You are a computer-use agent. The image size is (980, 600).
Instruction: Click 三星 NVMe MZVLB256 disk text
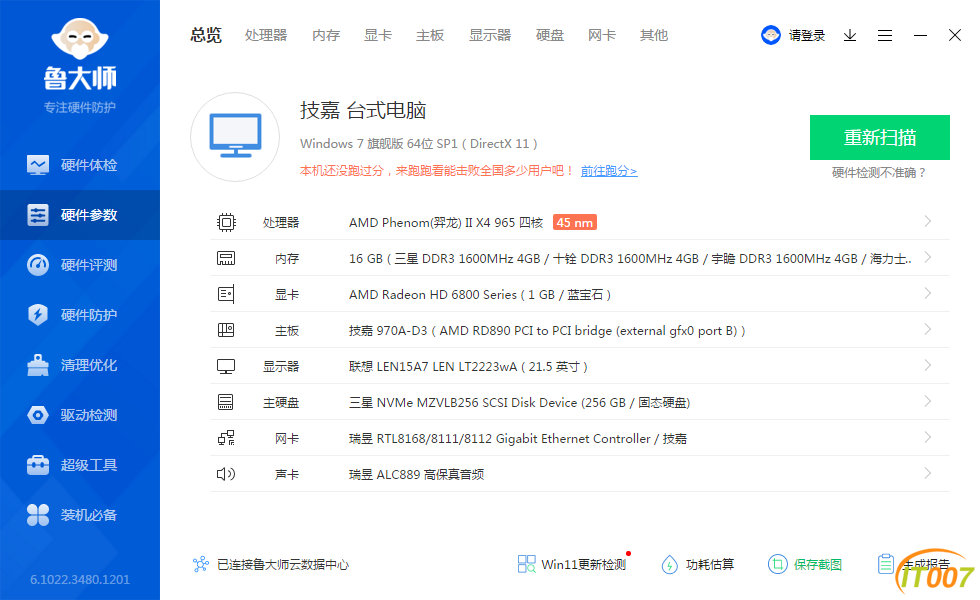point(519,402)
